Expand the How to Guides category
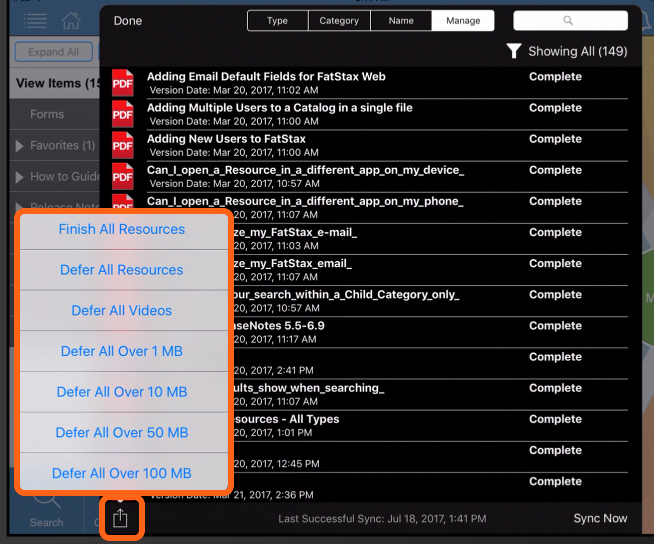Image resolution: width=654 pixels, height=544 pixels. 19,177
